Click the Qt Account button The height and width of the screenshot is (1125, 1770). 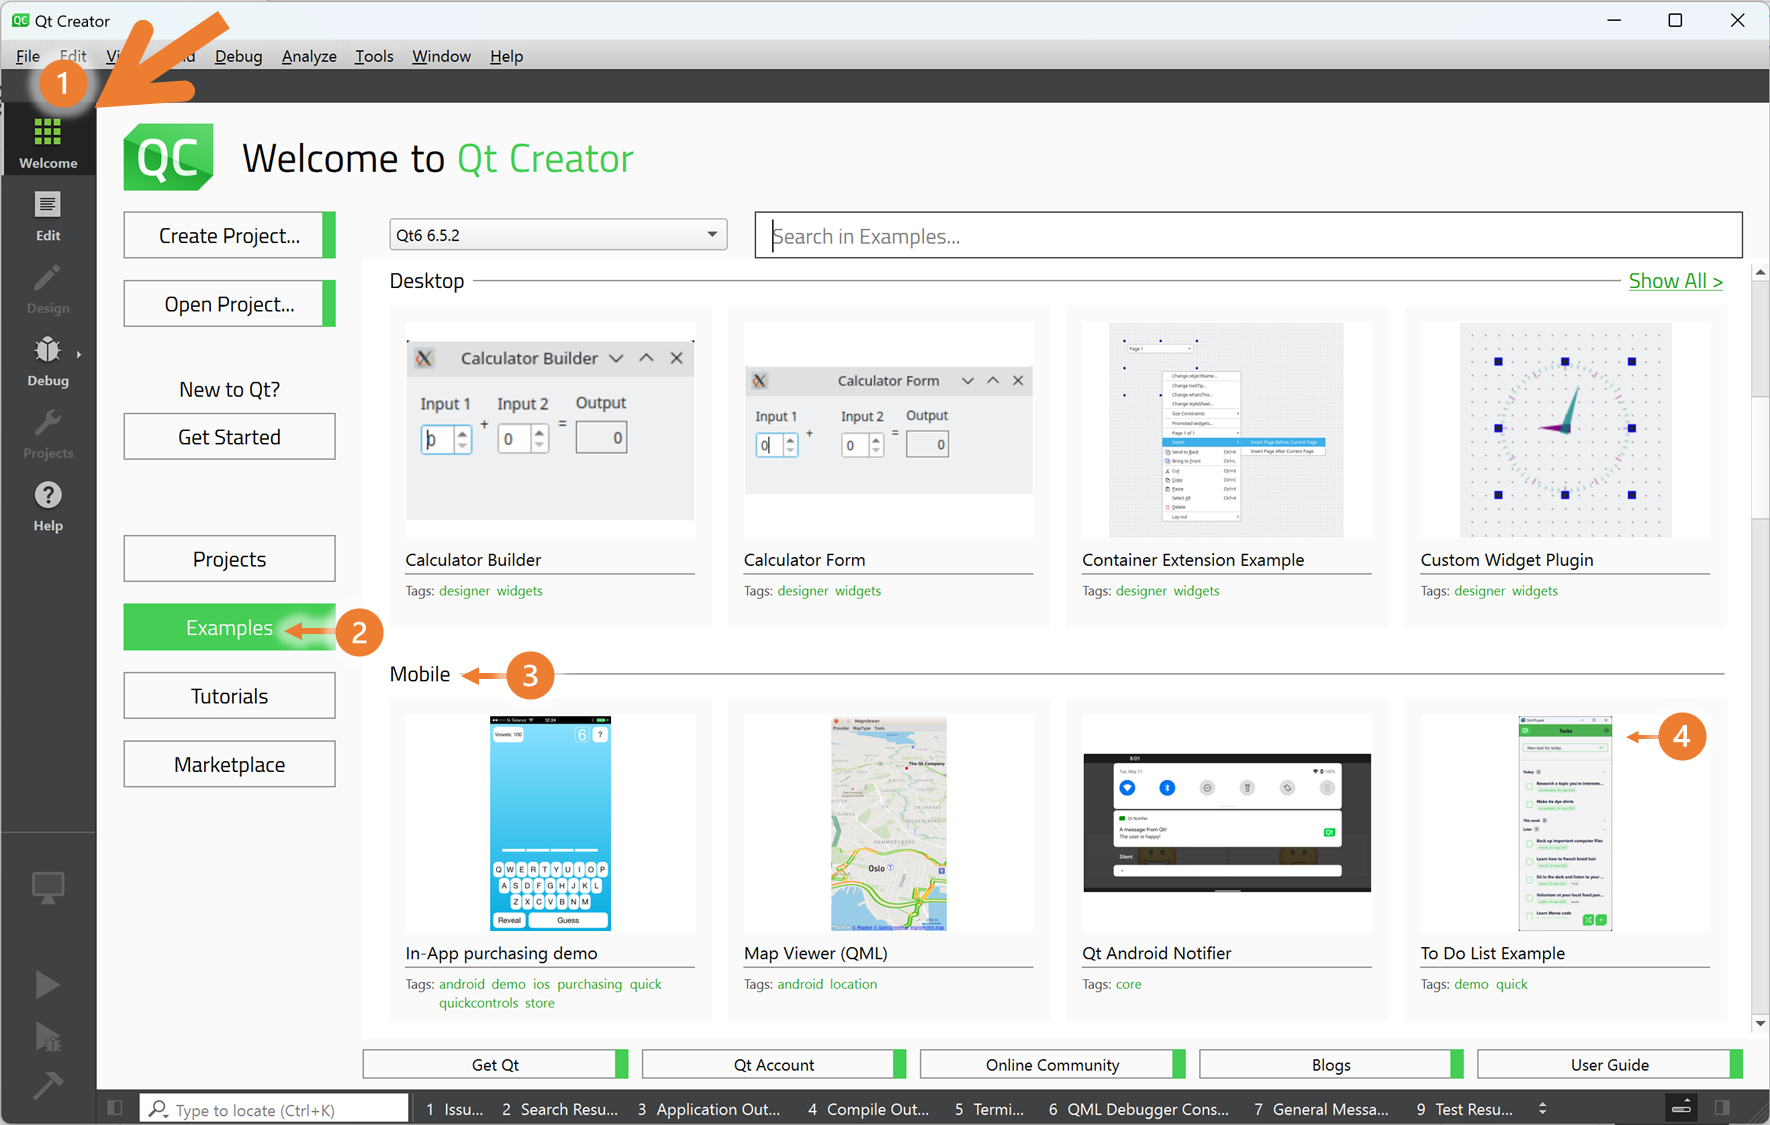[x=774, y=1065]
